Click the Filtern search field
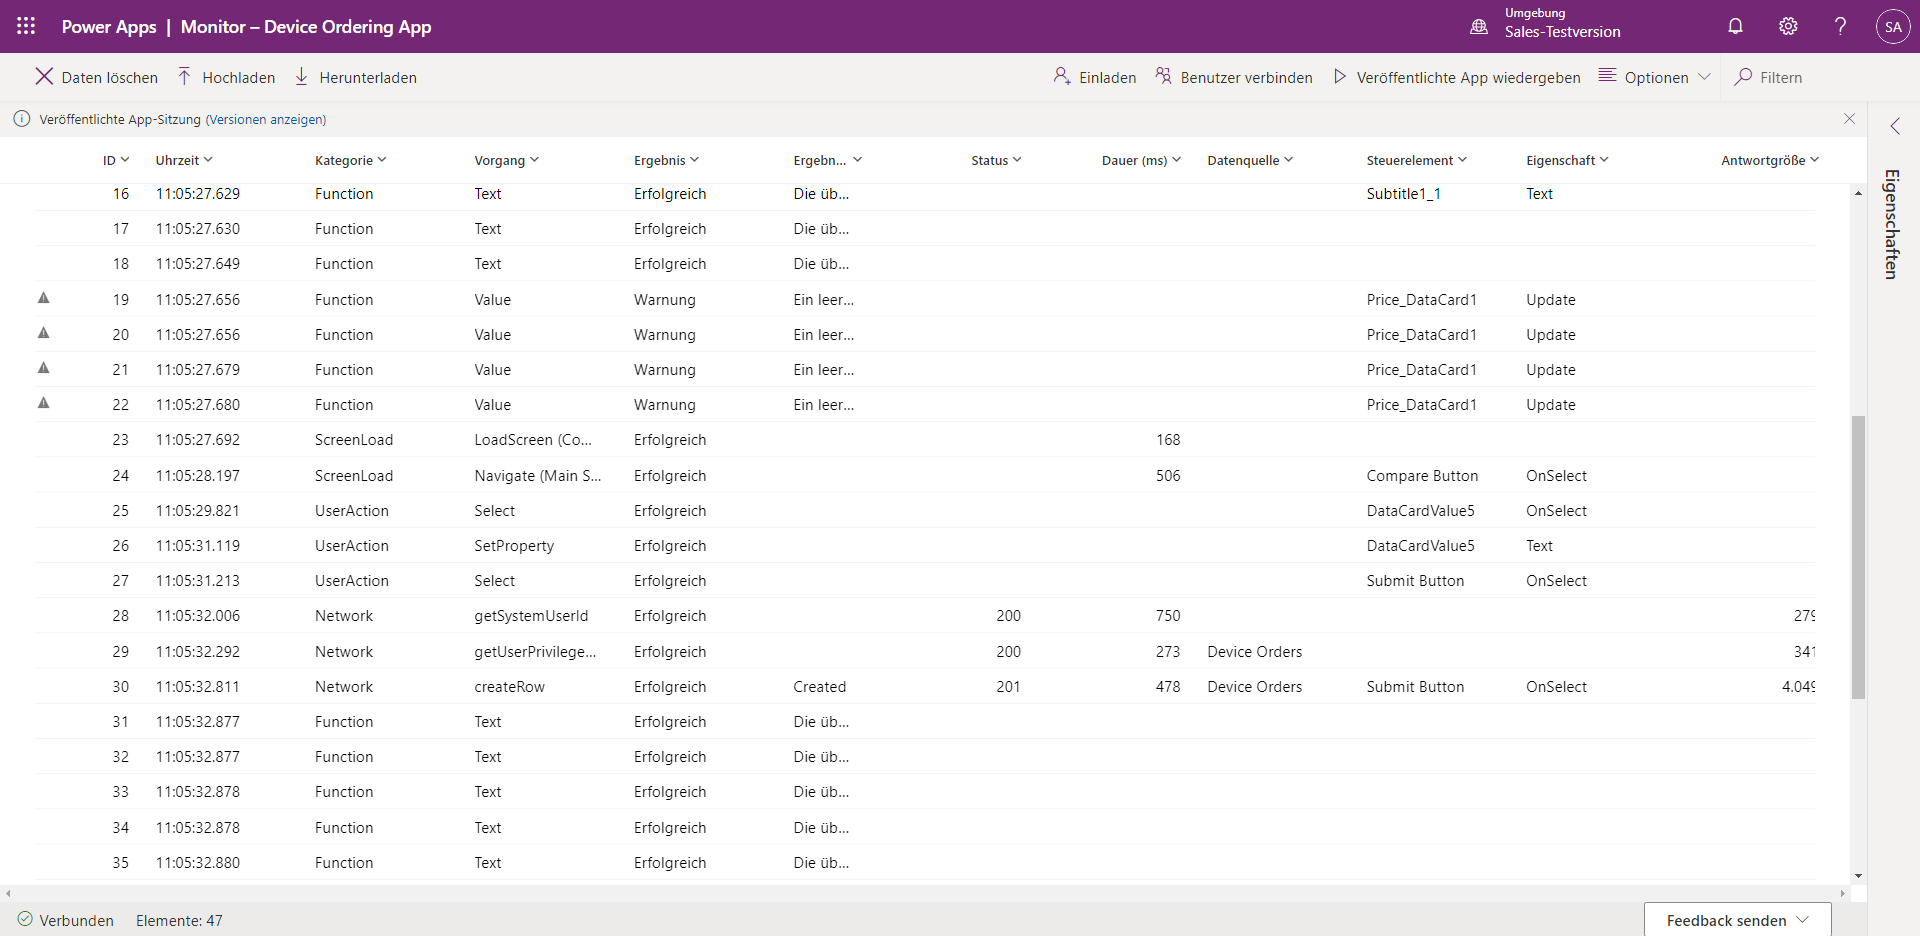This screenshot has height=936, width=1920. pos(1780,78)
